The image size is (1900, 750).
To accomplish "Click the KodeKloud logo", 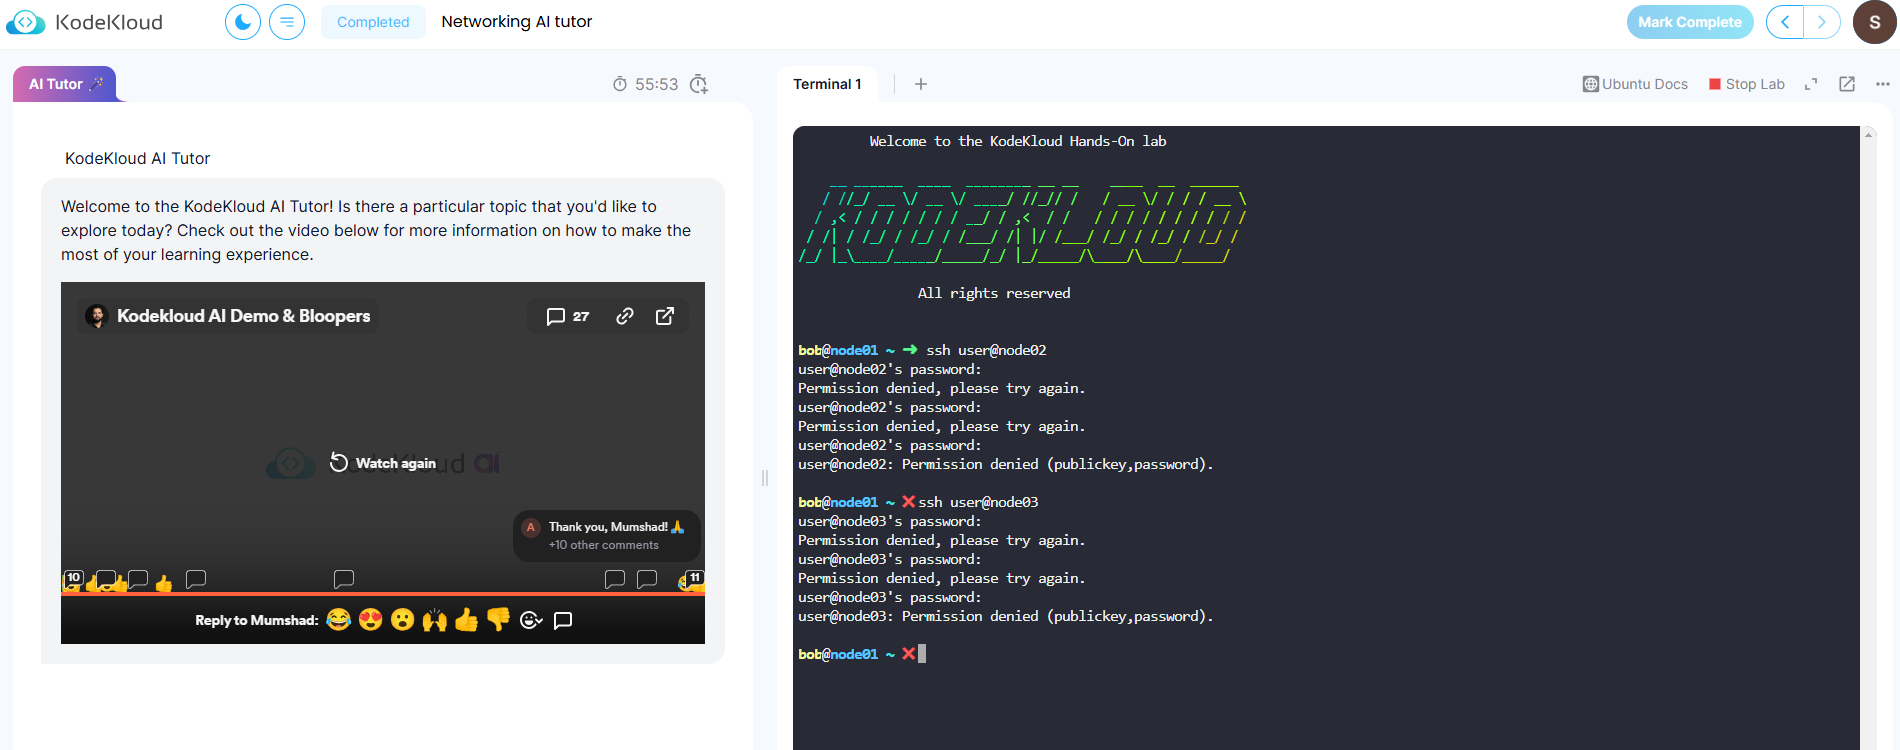I will pyautogui.click(x=85, y=22).
